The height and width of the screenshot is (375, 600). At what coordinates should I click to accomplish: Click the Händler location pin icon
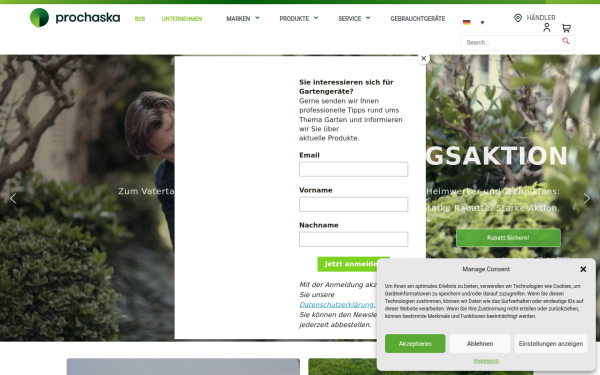point(518,18)
